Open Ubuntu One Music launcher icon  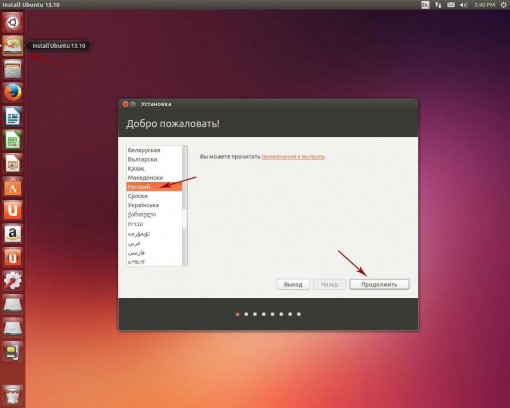pyautogui.click(x=13, y=257)
